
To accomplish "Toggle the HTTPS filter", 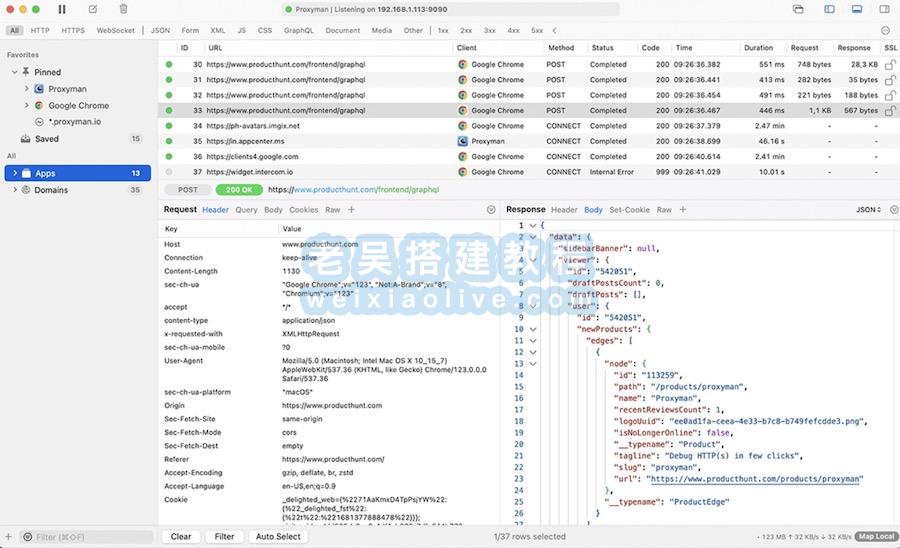I will pos(73,30).
